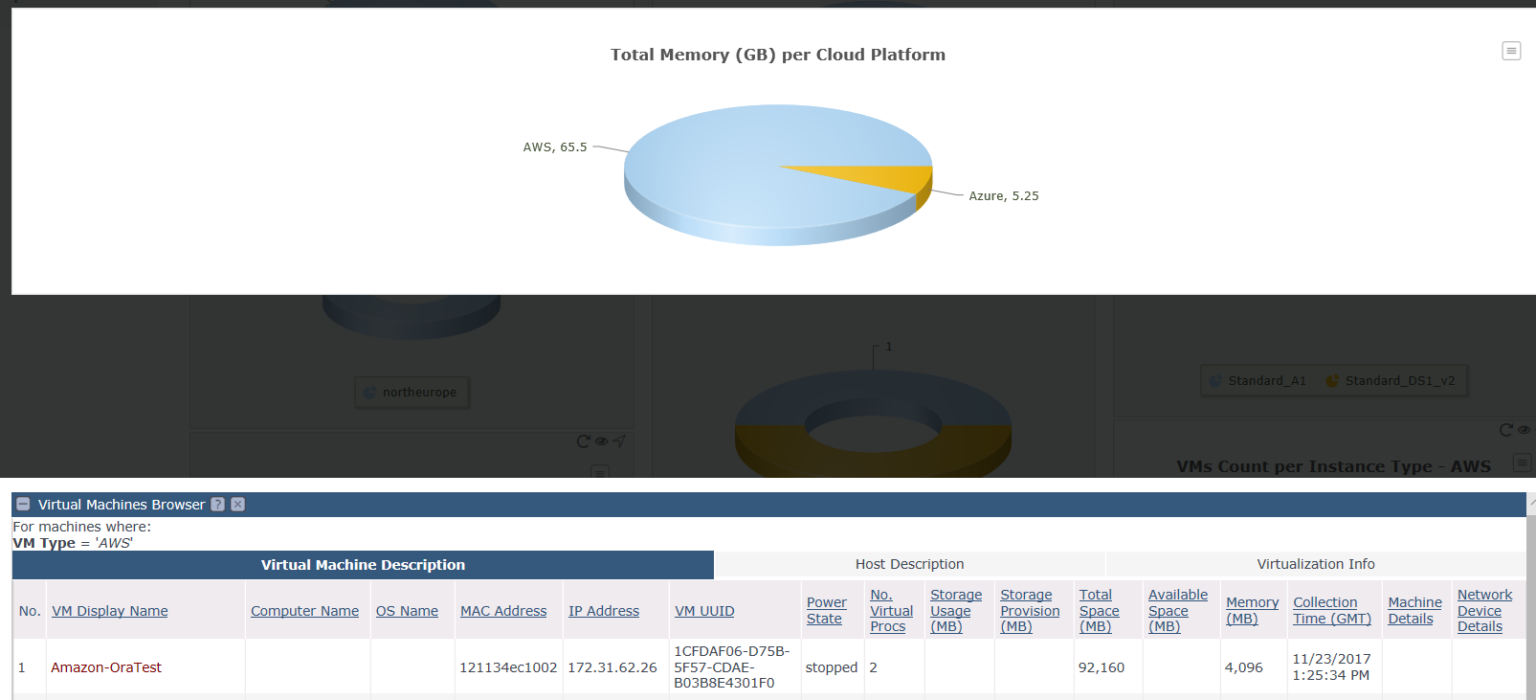Click the eye icon under the donut chart
This screenshot has width=1536, height=700.
[x=601, y=441]
